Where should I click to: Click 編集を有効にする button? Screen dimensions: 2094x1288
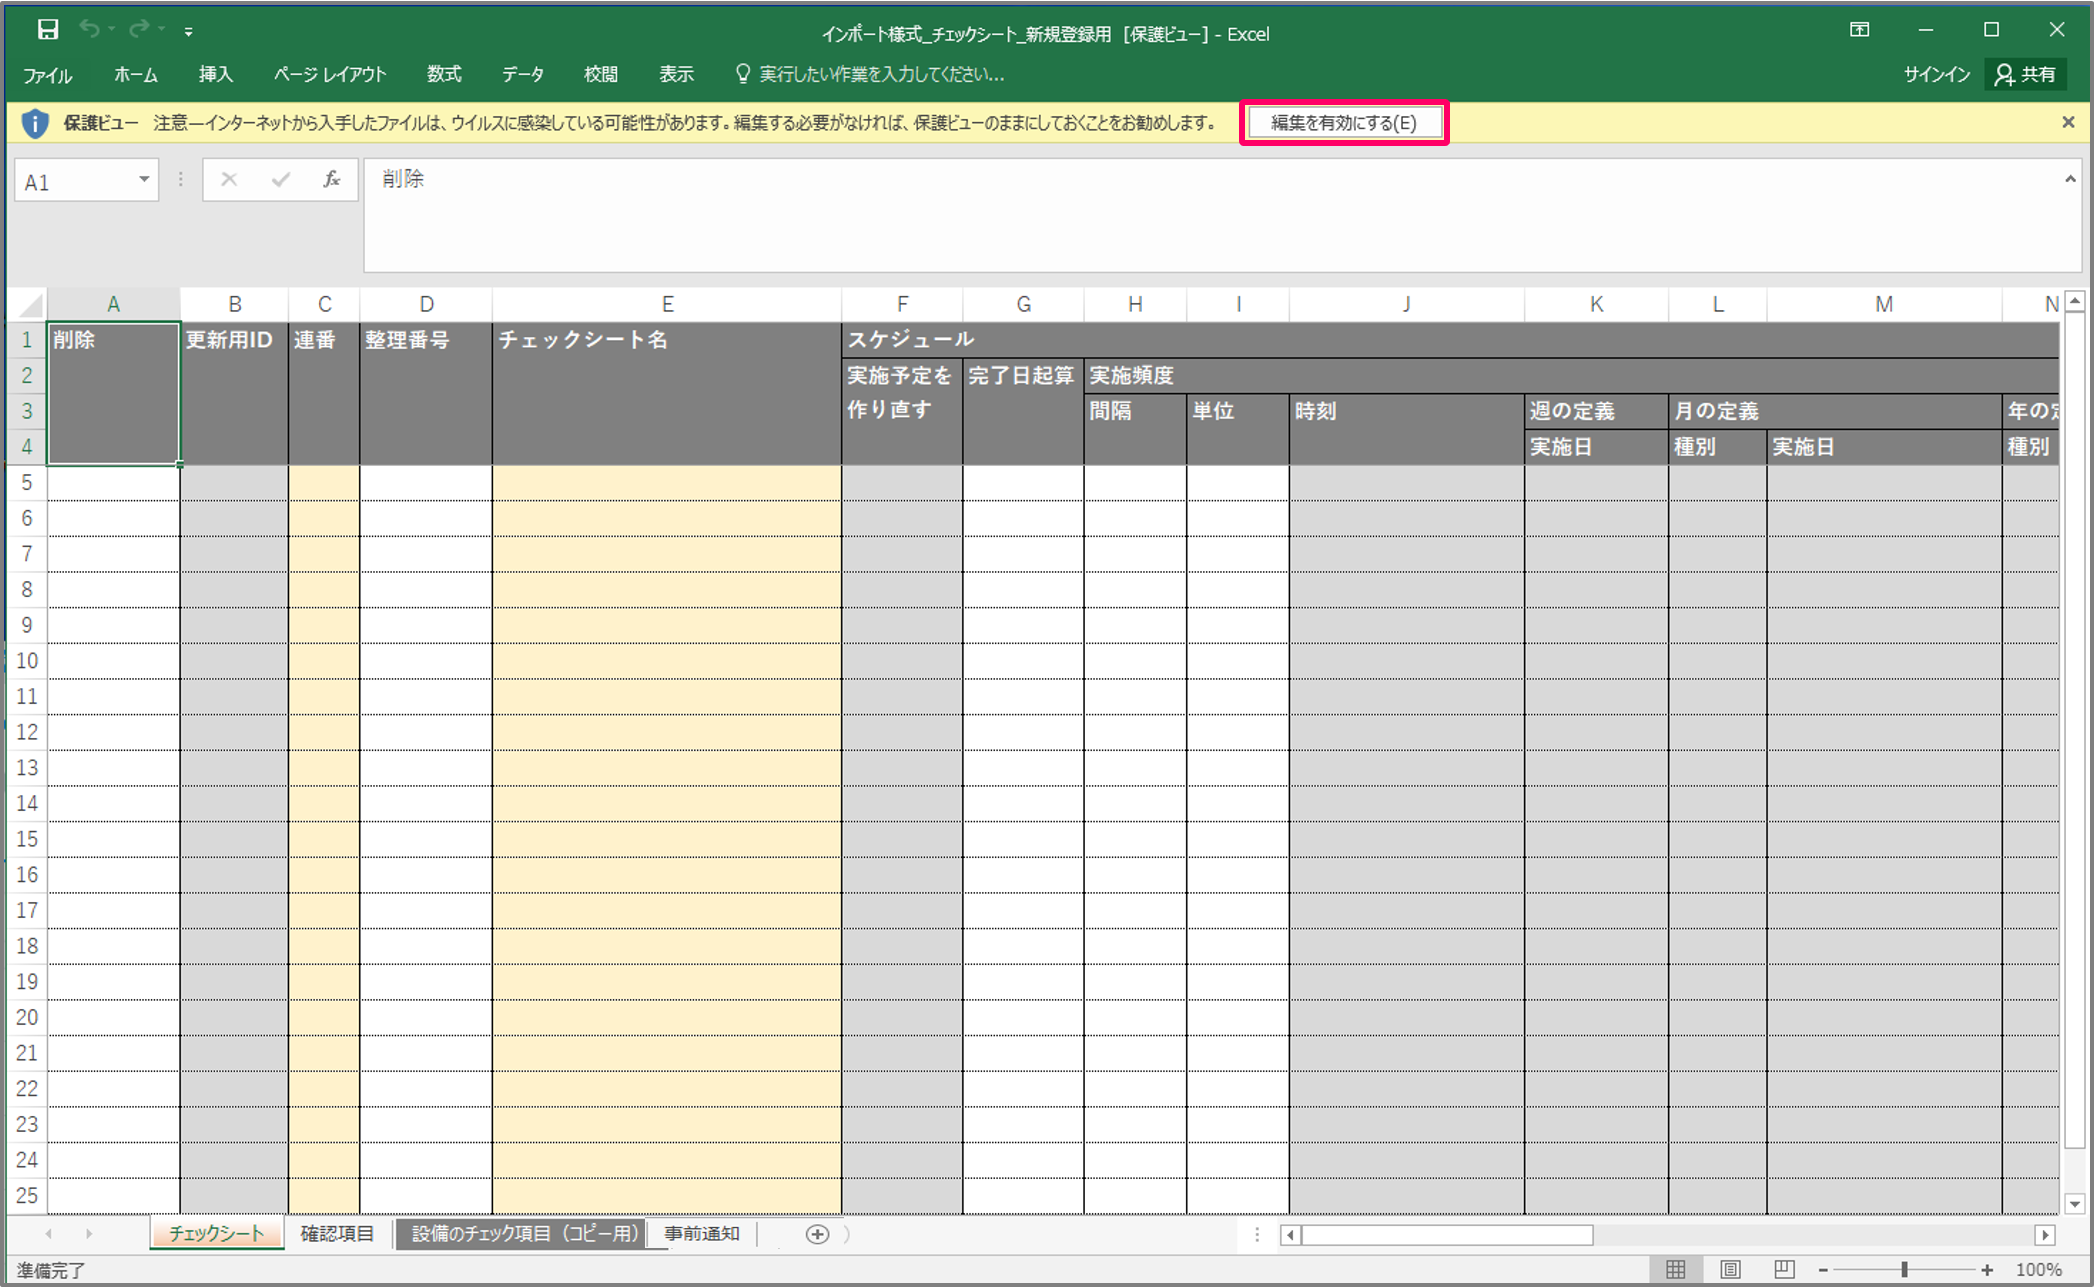pyautogui.click(x=1343, y=123)
